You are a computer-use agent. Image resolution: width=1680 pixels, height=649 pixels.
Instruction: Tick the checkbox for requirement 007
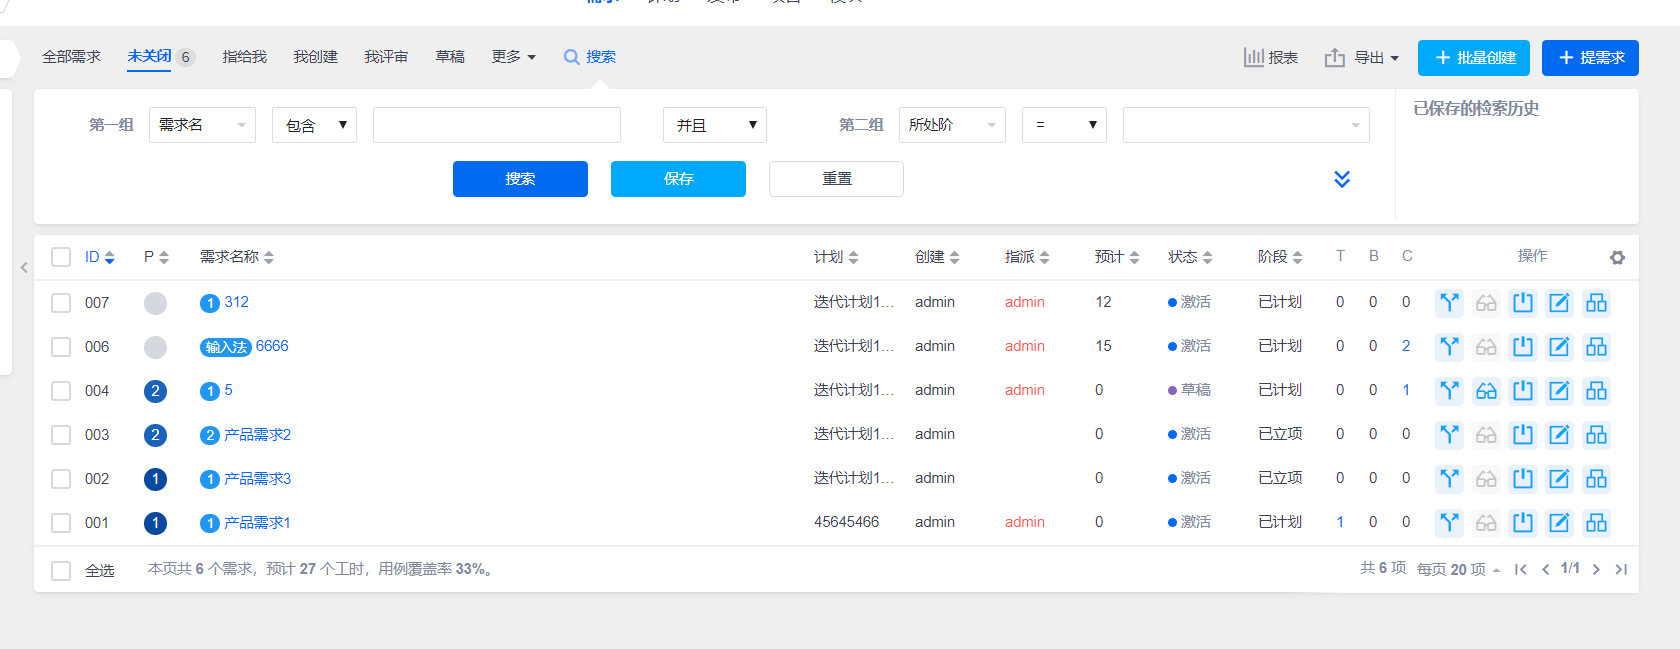(61, 303)
